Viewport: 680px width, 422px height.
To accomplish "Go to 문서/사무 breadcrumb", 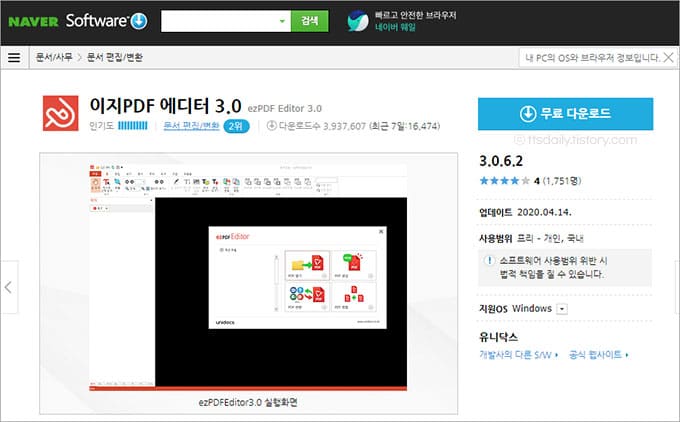I will [54, 57].
